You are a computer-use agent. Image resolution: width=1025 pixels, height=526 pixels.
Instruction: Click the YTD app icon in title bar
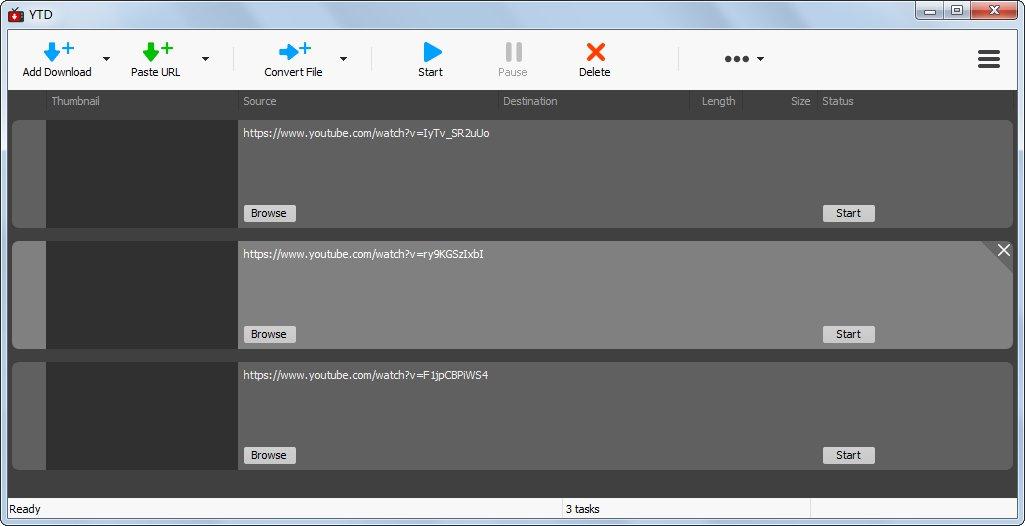pyautogui.click(x=16, y=13)
